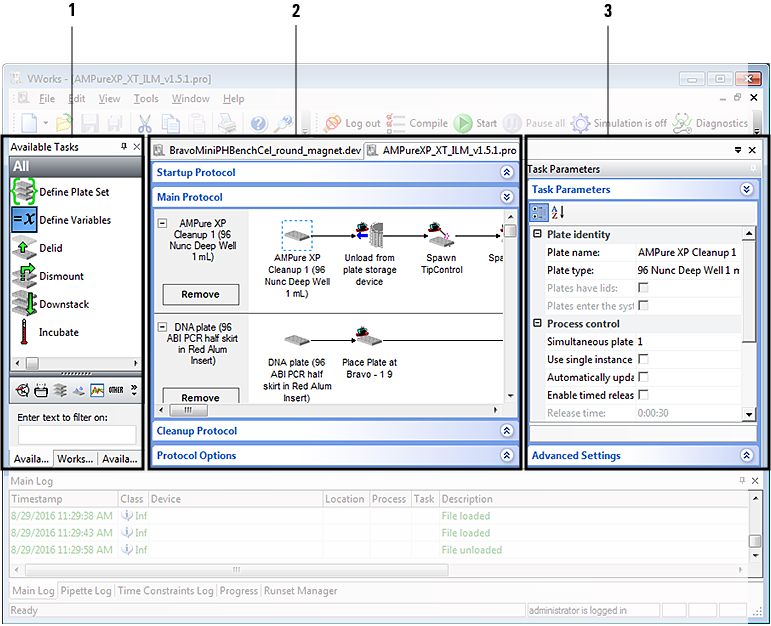
Task: Expand the Protocol Options section
Action: (507, 455)
